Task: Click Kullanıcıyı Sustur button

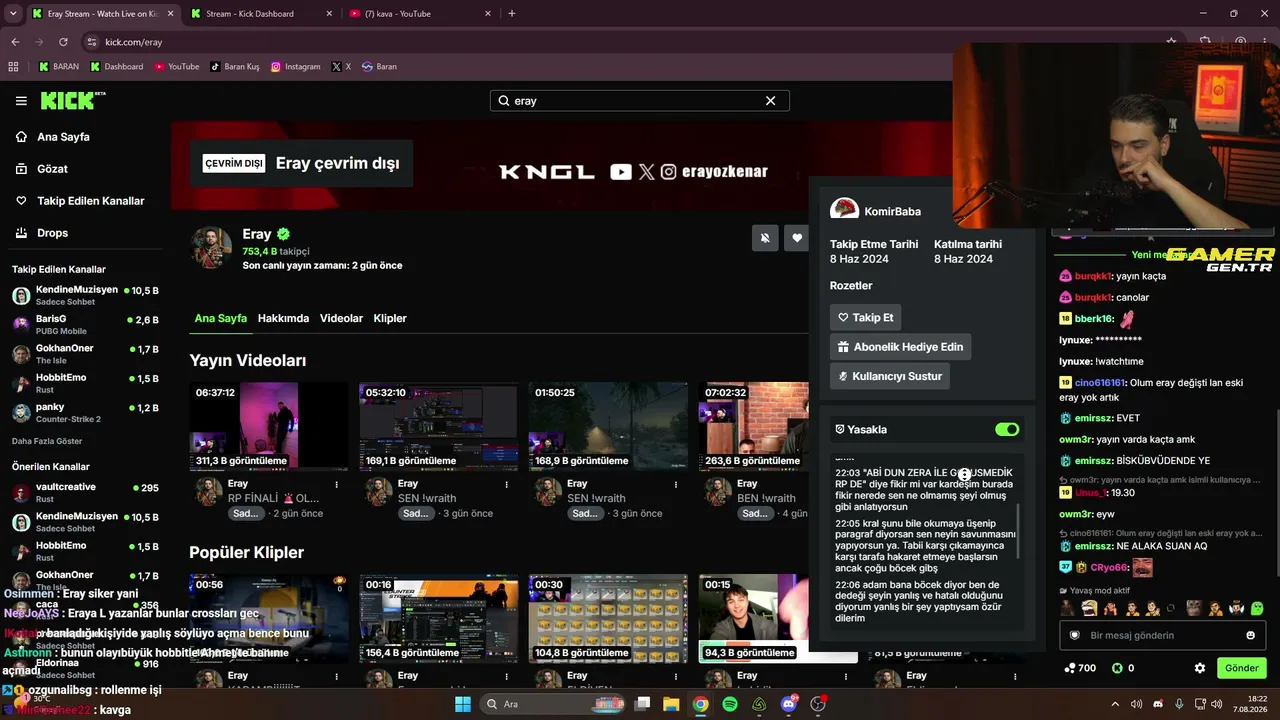Action: tap(889, 376)
